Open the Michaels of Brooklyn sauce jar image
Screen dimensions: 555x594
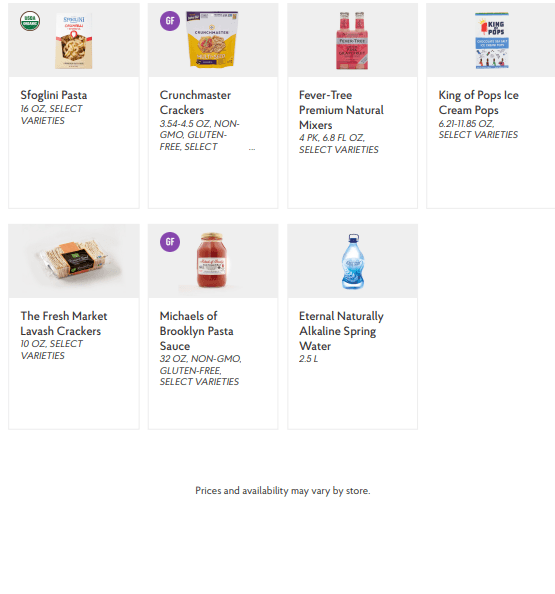point(212,260)
